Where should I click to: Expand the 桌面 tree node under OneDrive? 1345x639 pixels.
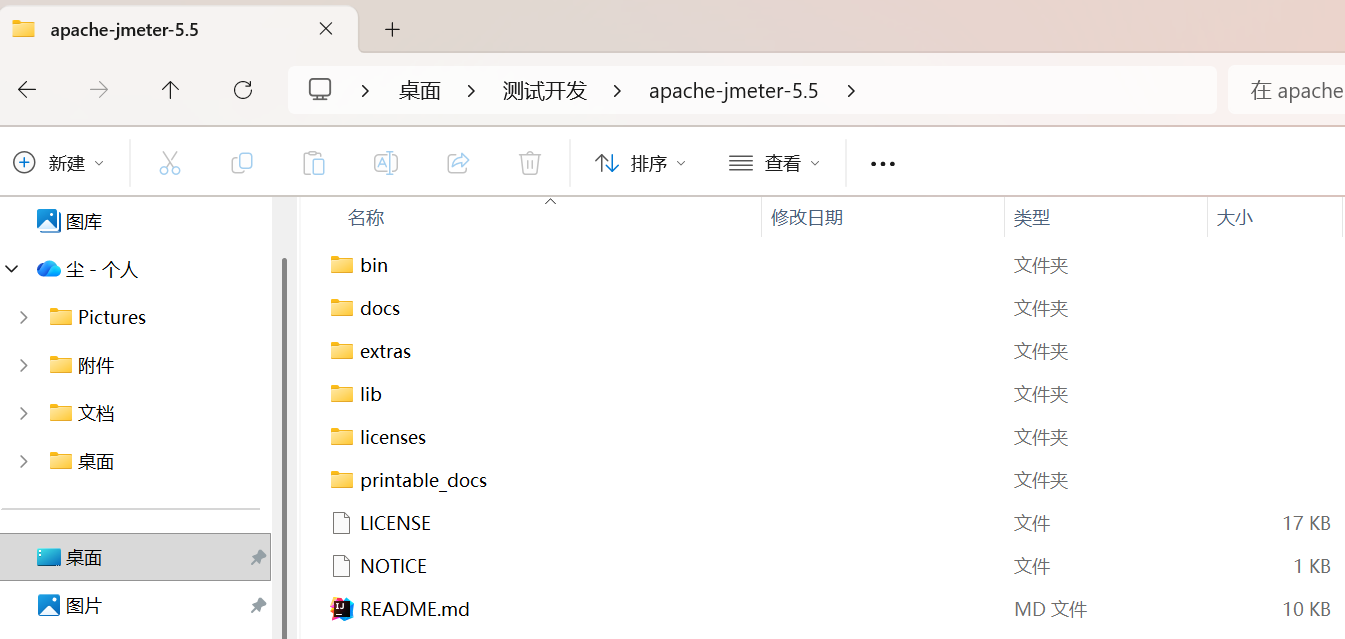24,461
